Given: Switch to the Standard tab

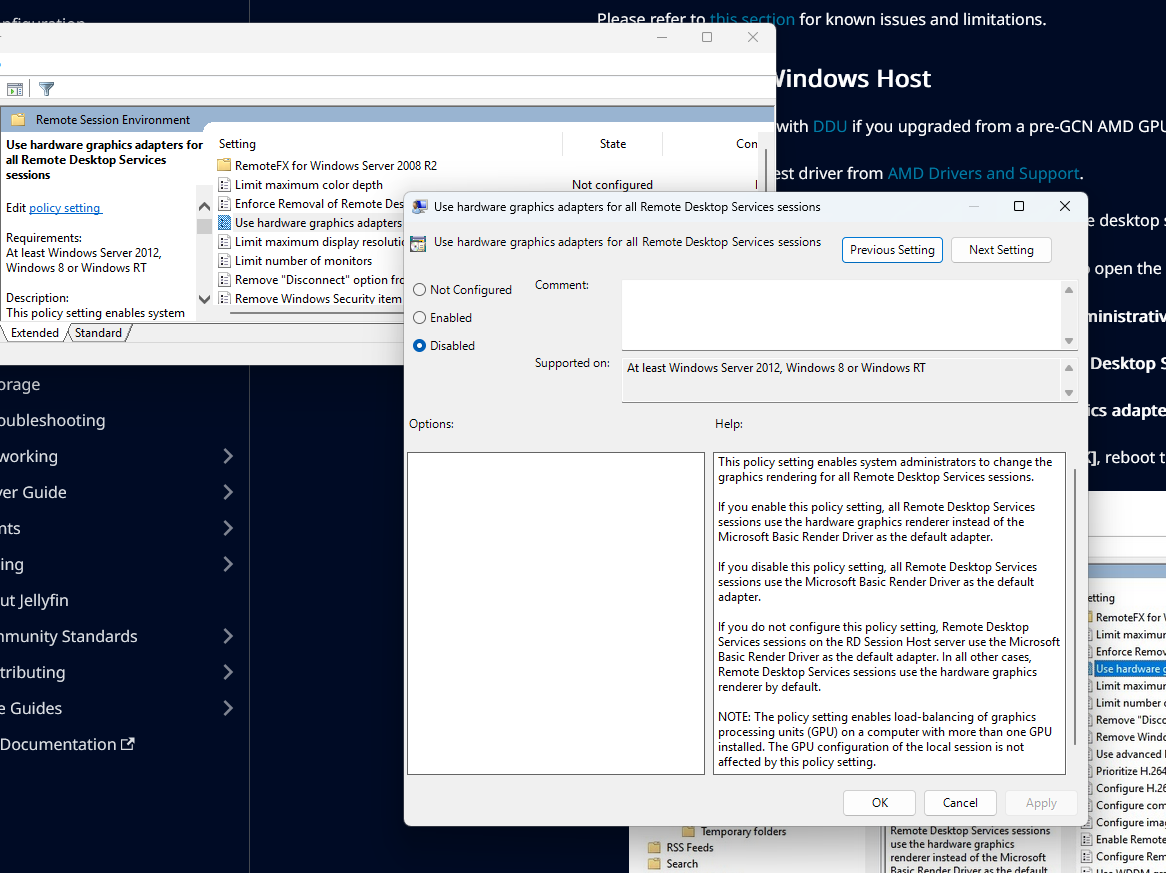Looking at the screenshot, I should pyautogui.click(x=98, y=333).
